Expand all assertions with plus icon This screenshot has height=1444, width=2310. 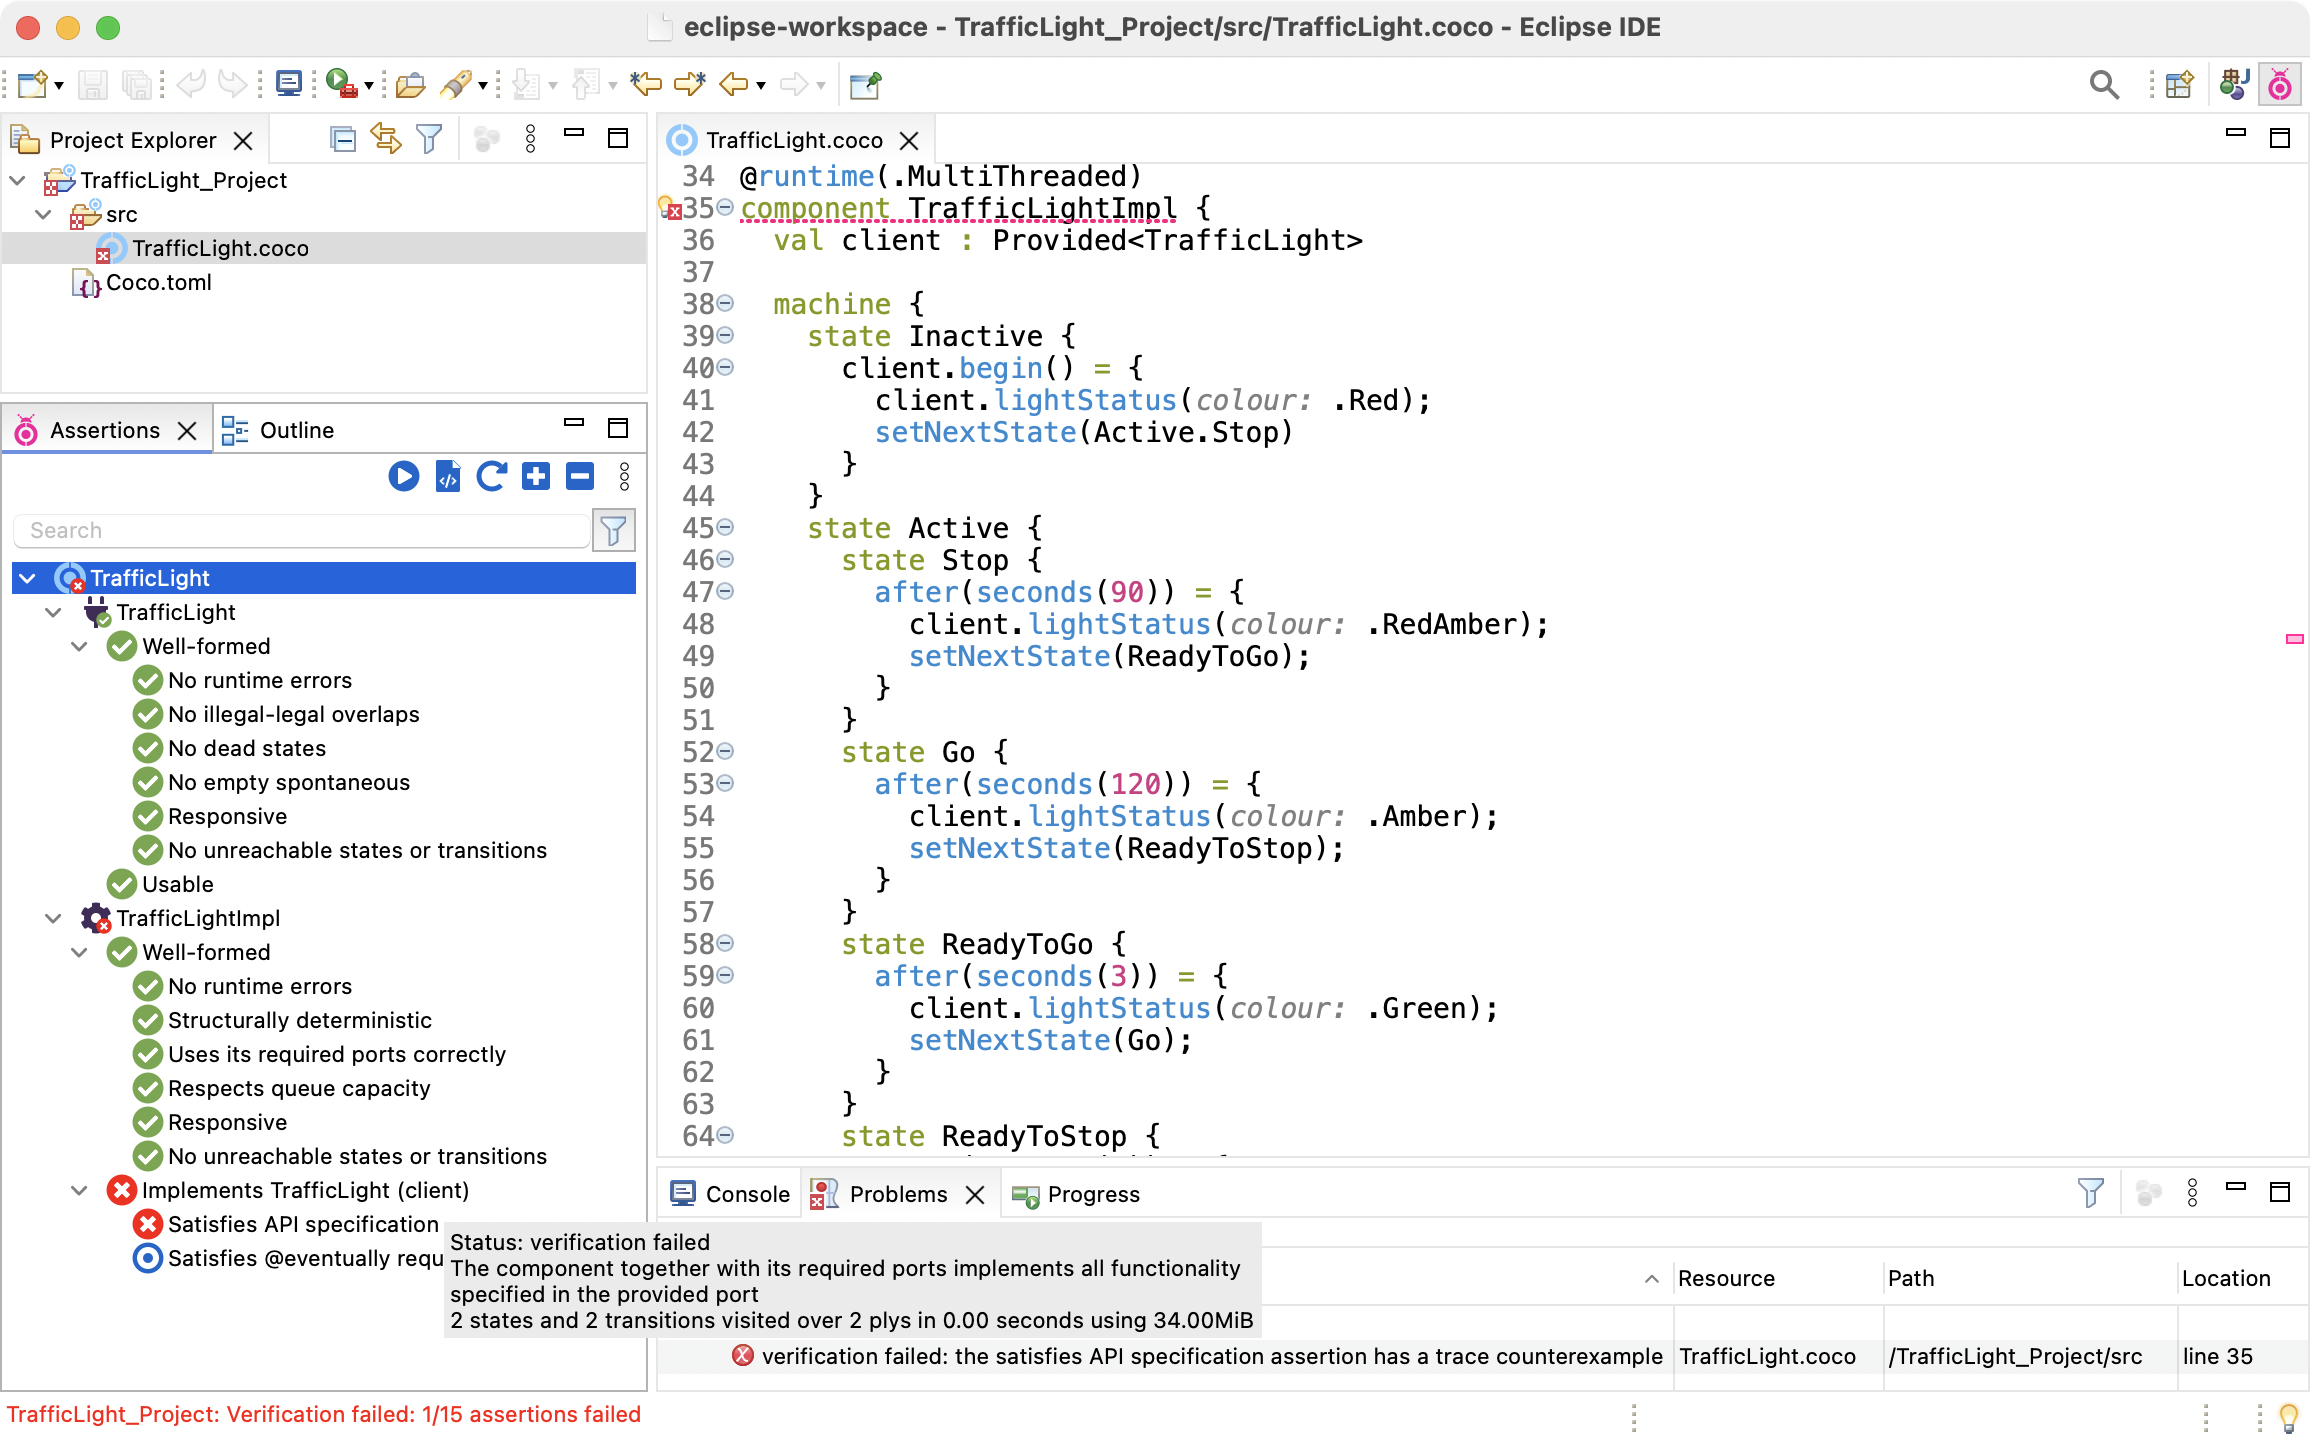pos(536,476)
